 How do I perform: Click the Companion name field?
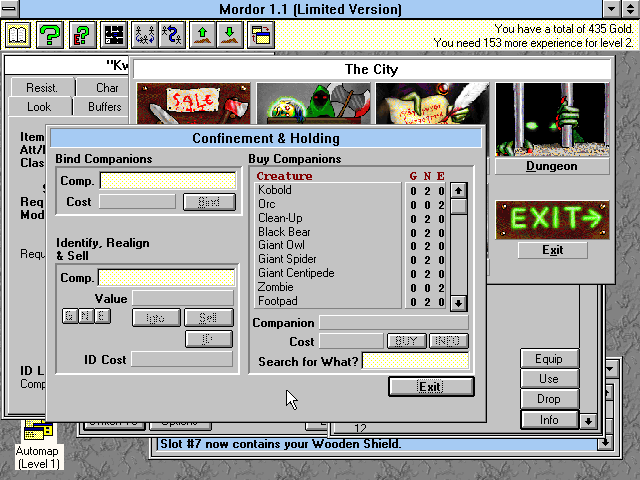(394, 322)
